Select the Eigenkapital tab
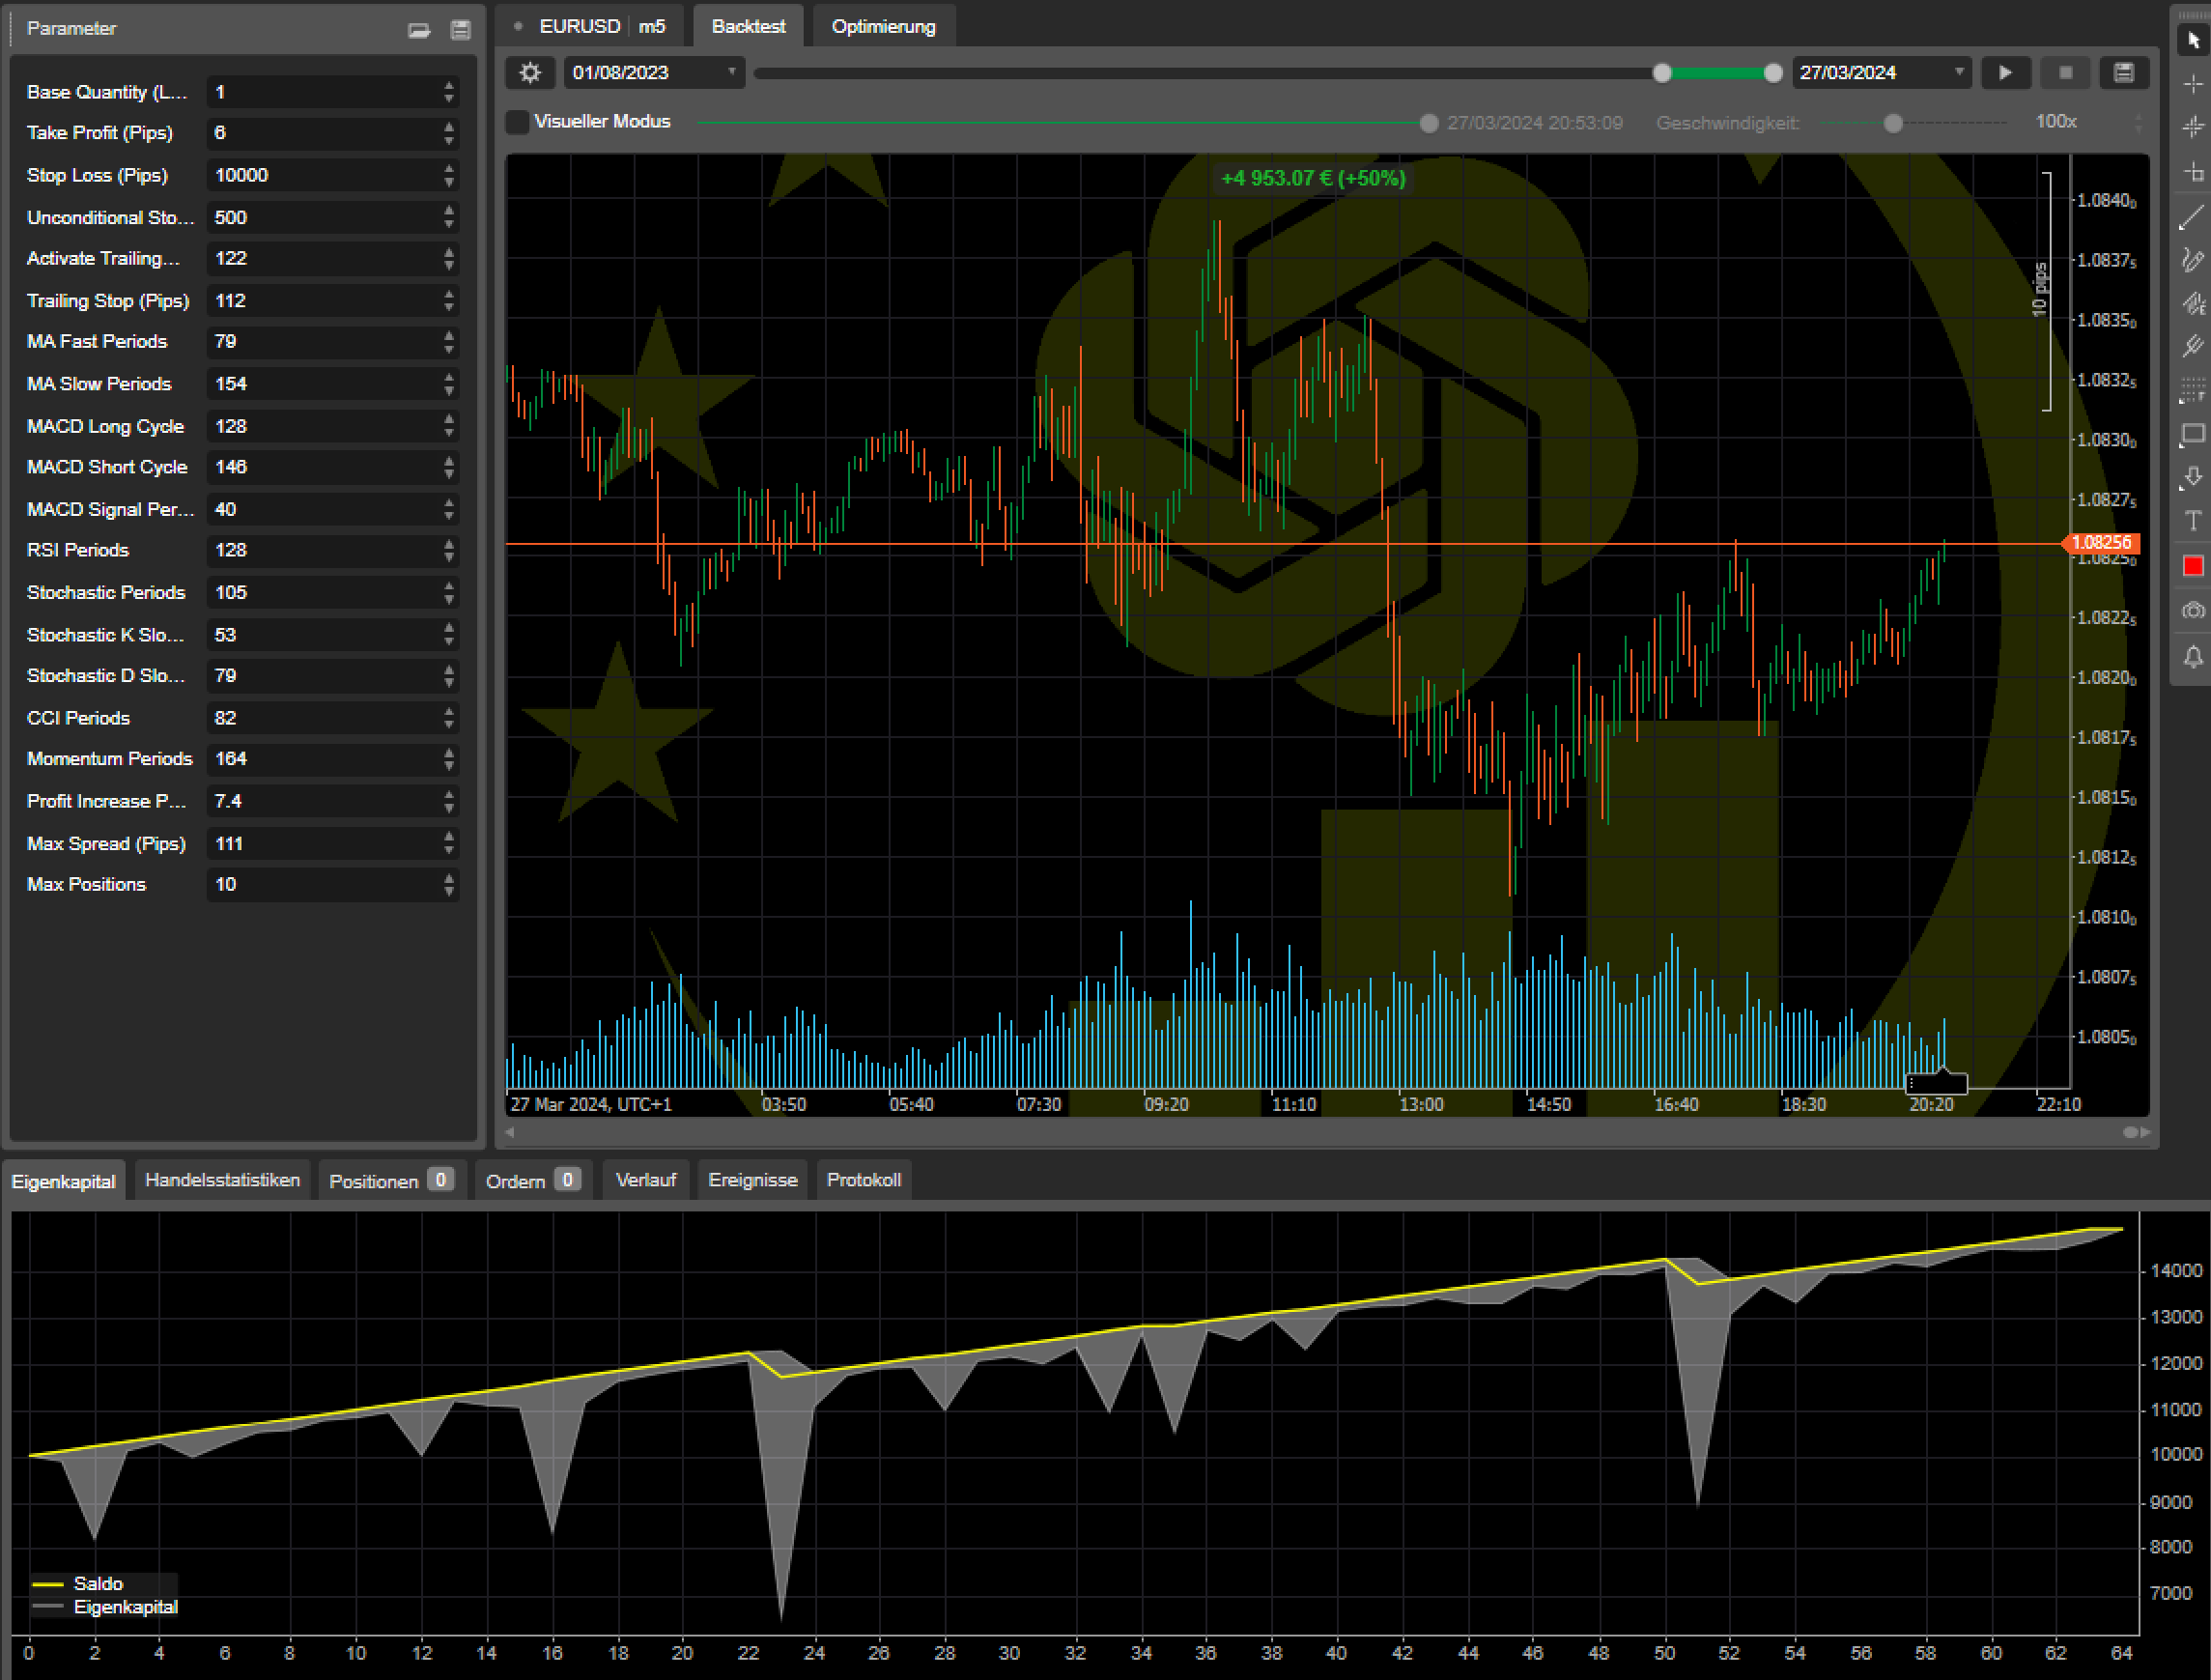Viewport: 2211px width, 1680px height. pyautogui.click(x=63, y=1181)
